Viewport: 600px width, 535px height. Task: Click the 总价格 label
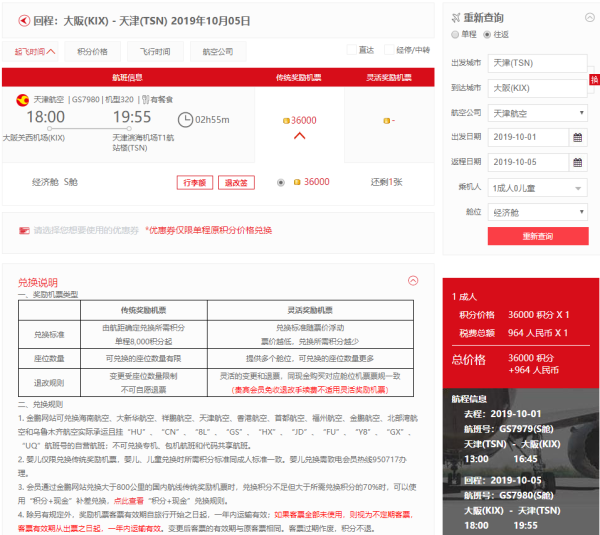click(468, 360)
